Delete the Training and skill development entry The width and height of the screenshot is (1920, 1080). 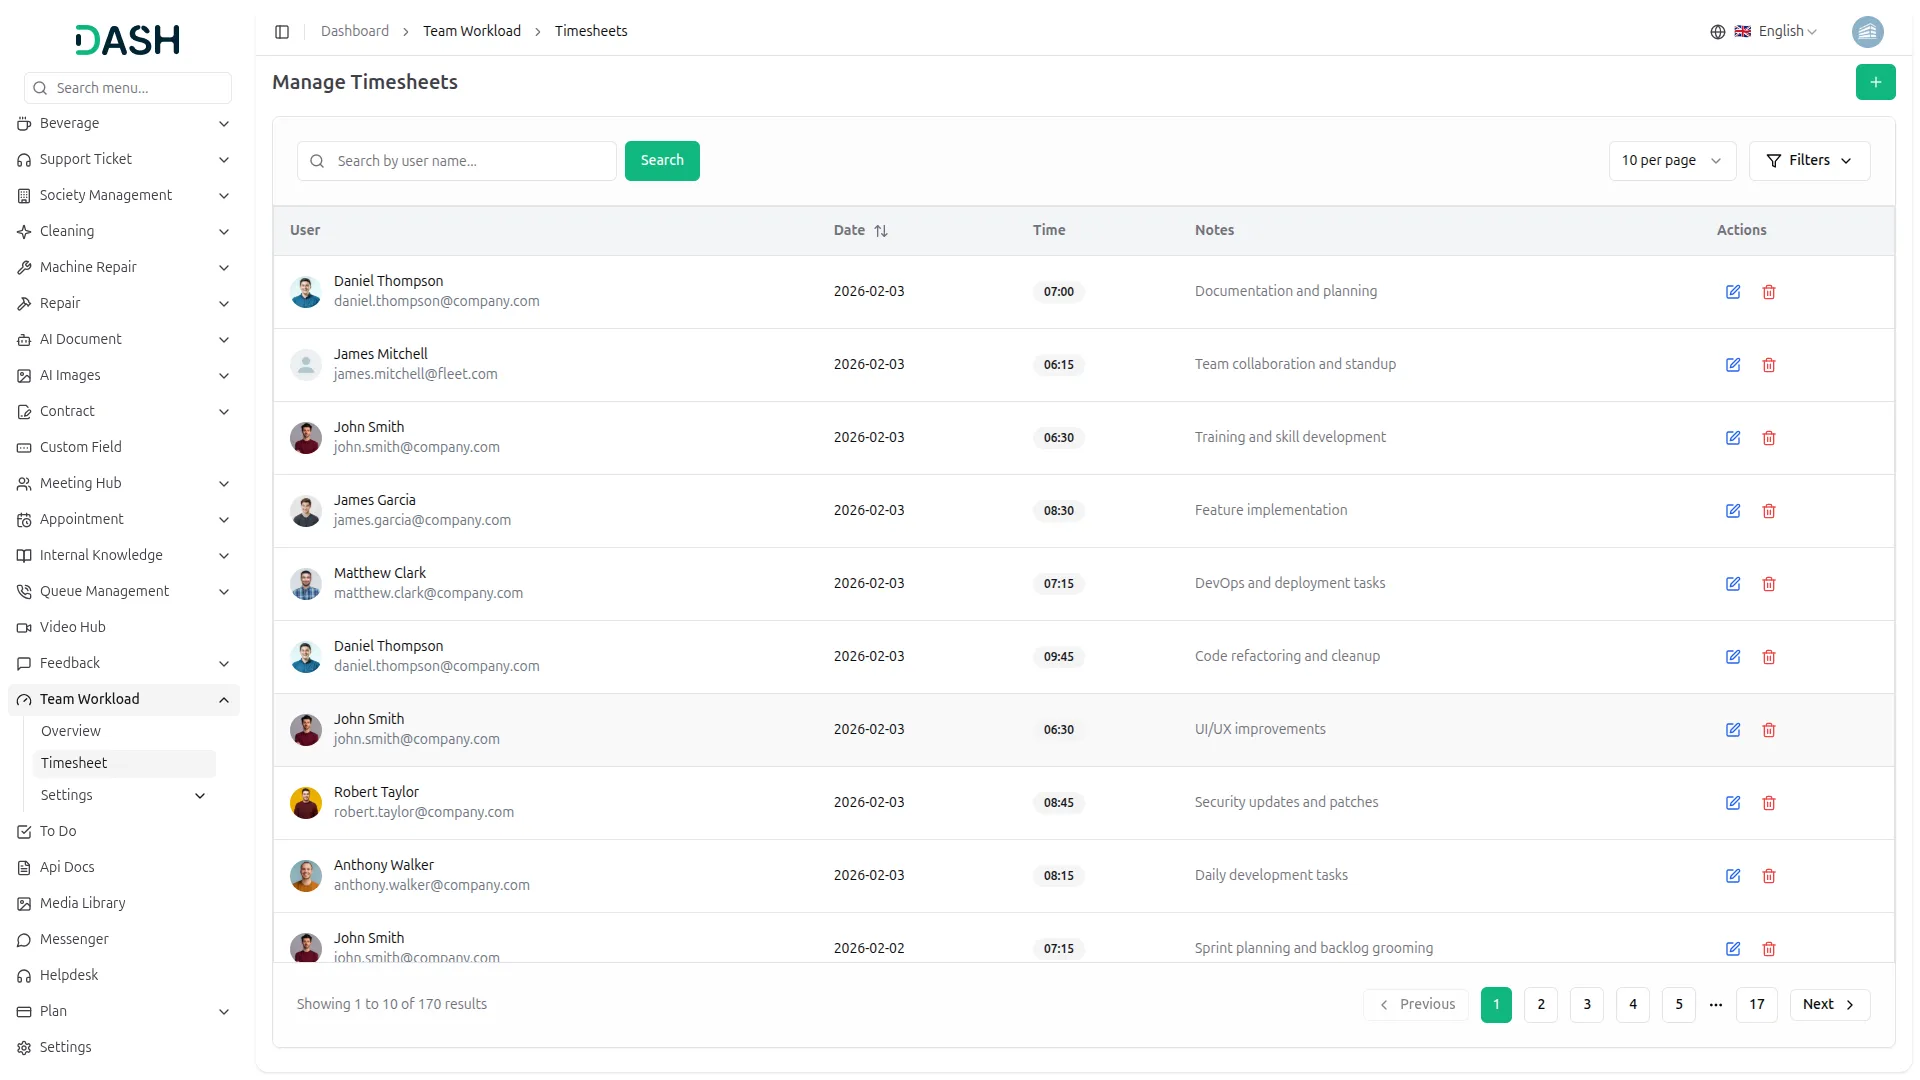coord(1769,438)
